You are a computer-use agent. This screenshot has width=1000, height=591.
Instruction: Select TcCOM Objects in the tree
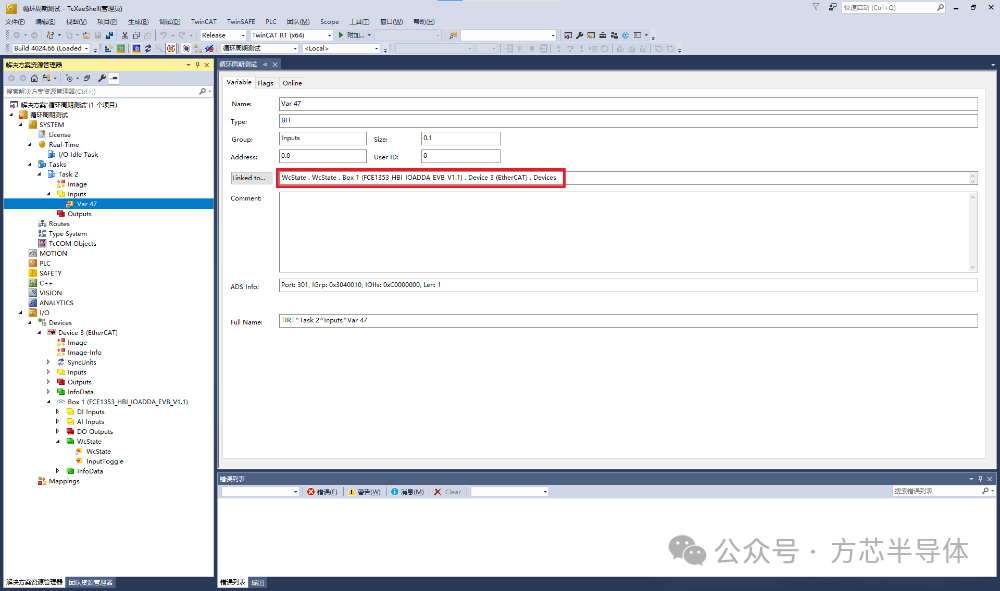(x=72, y=244)
